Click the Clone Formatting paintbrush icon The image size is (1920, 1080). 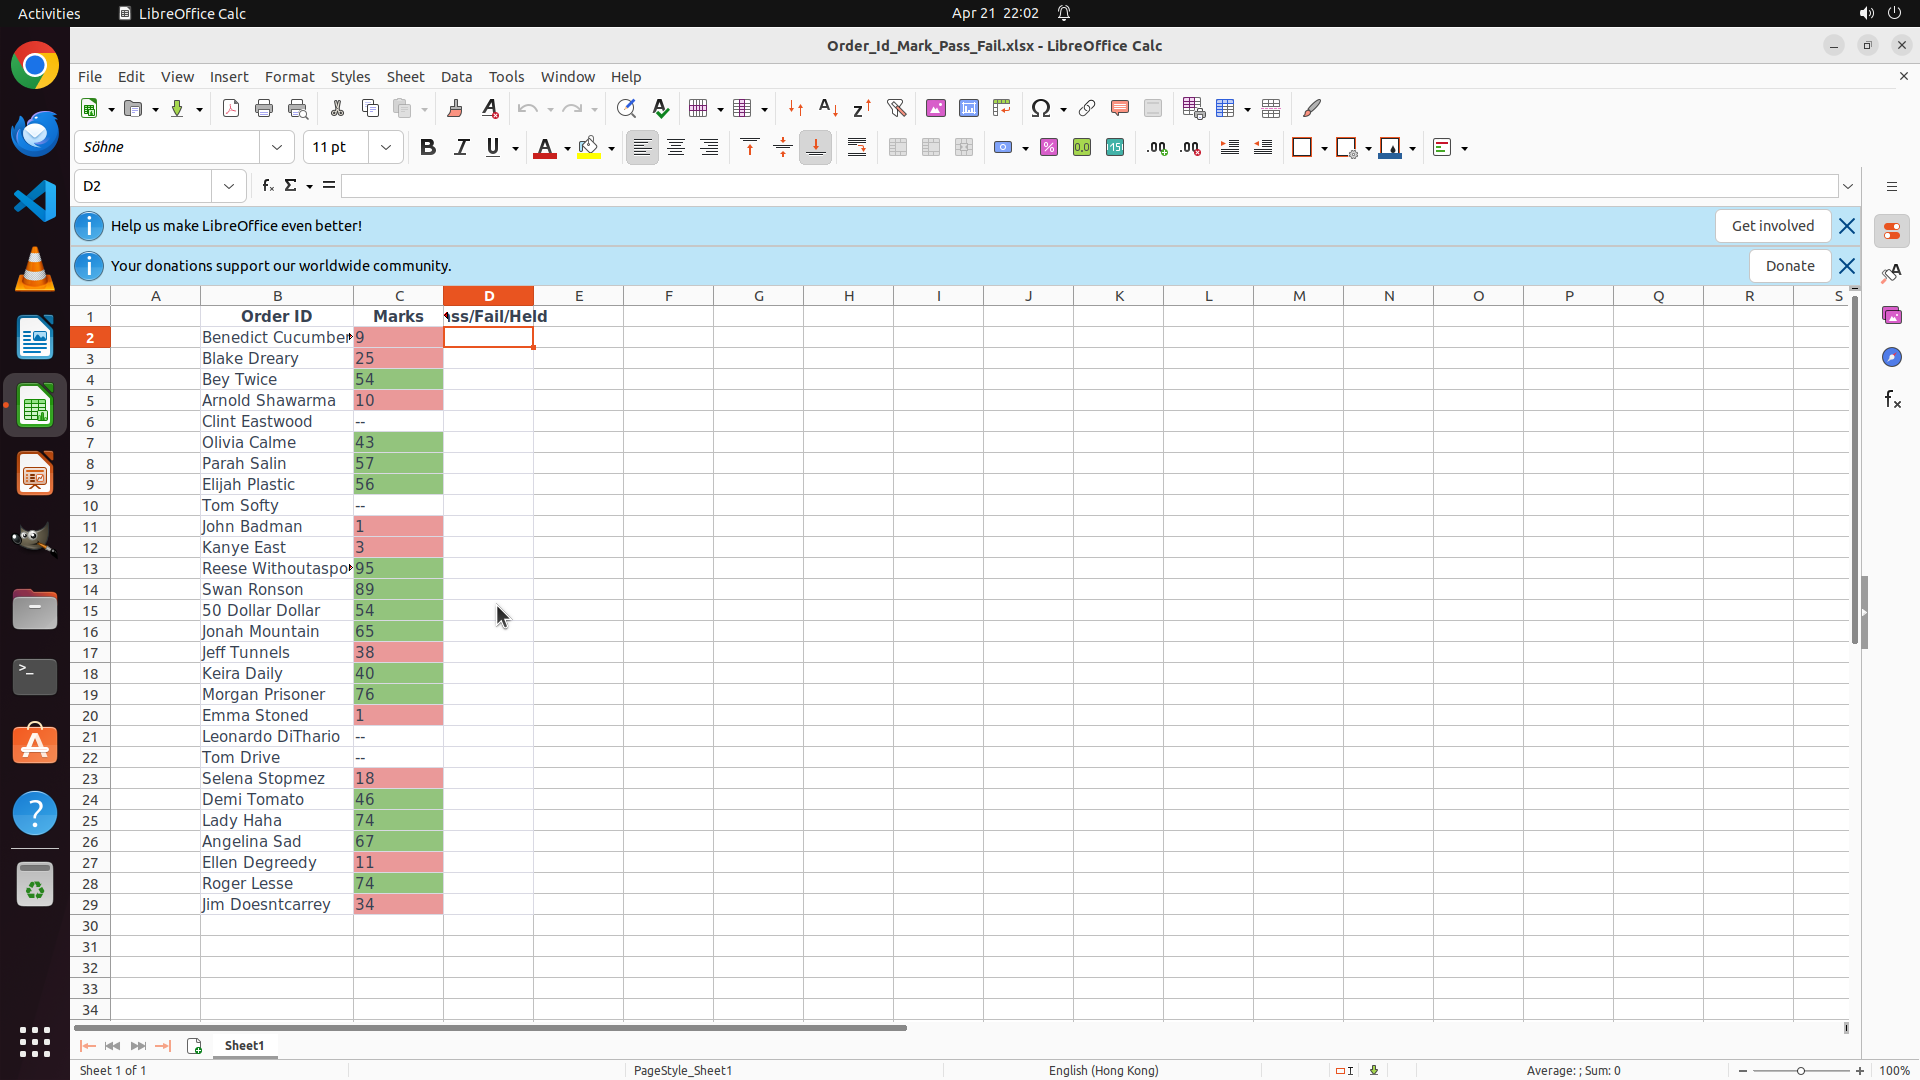point(455,108)
